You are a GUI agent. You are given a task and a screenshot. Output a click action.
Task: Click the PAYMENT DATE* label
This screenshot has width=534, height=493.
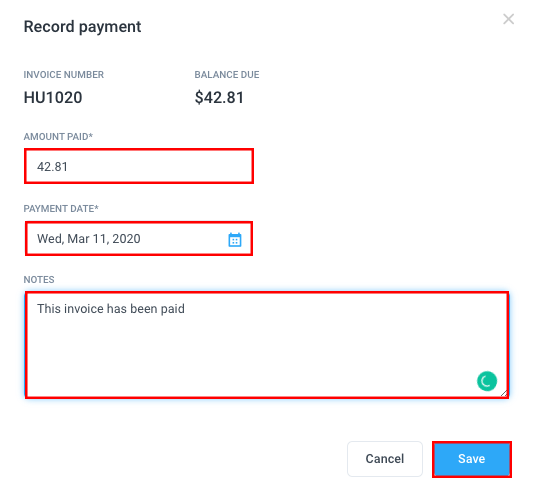(x=61, y=208)
